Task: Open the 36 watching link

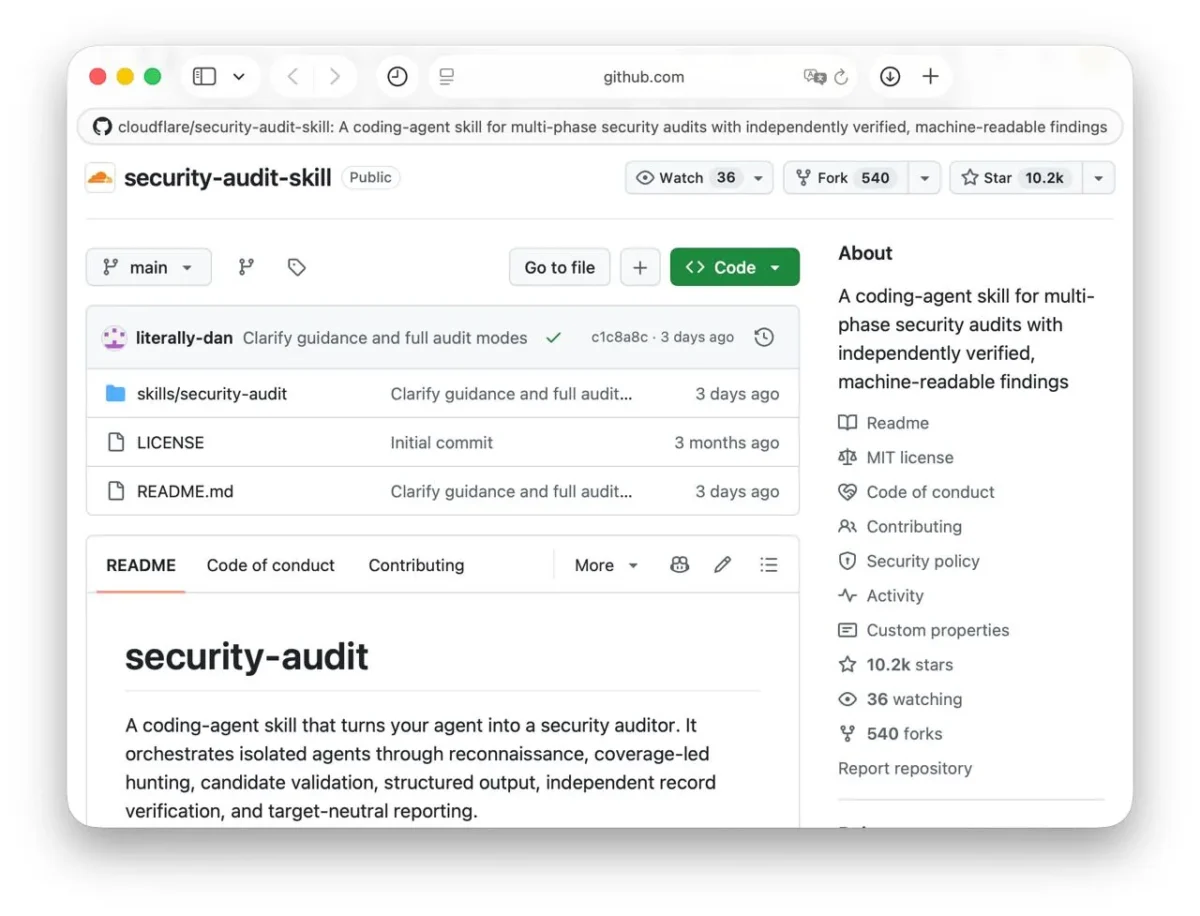Action: click(900, 699)
